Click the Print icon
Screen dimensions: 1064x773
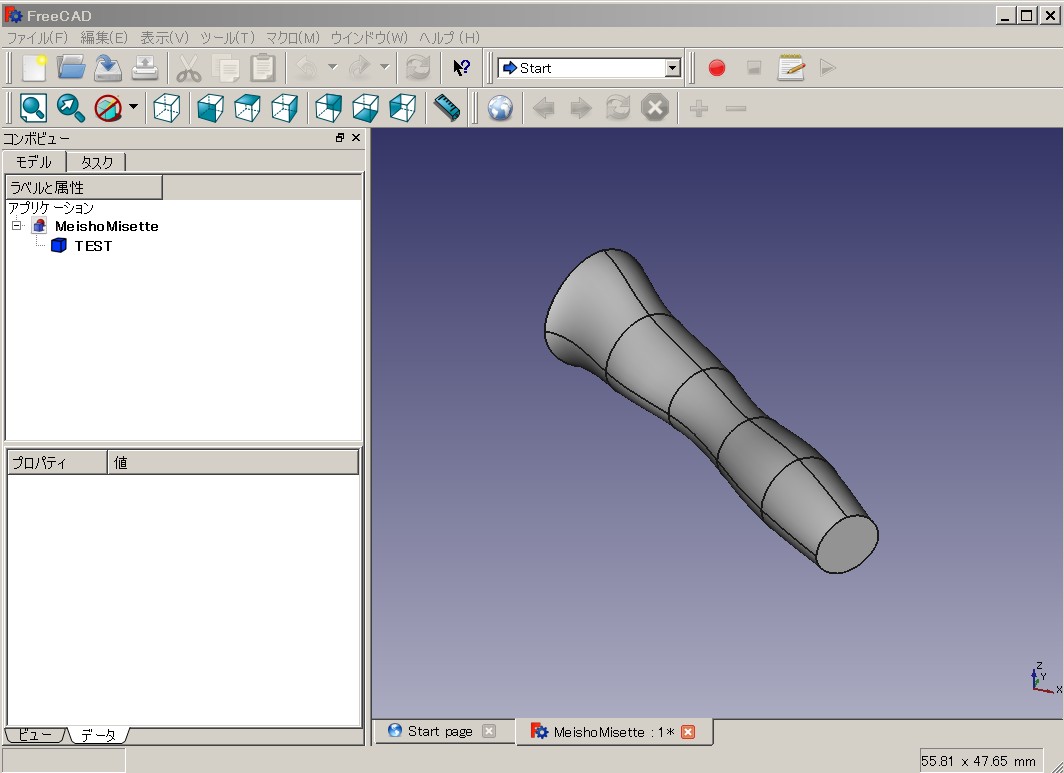click(145, 68)
